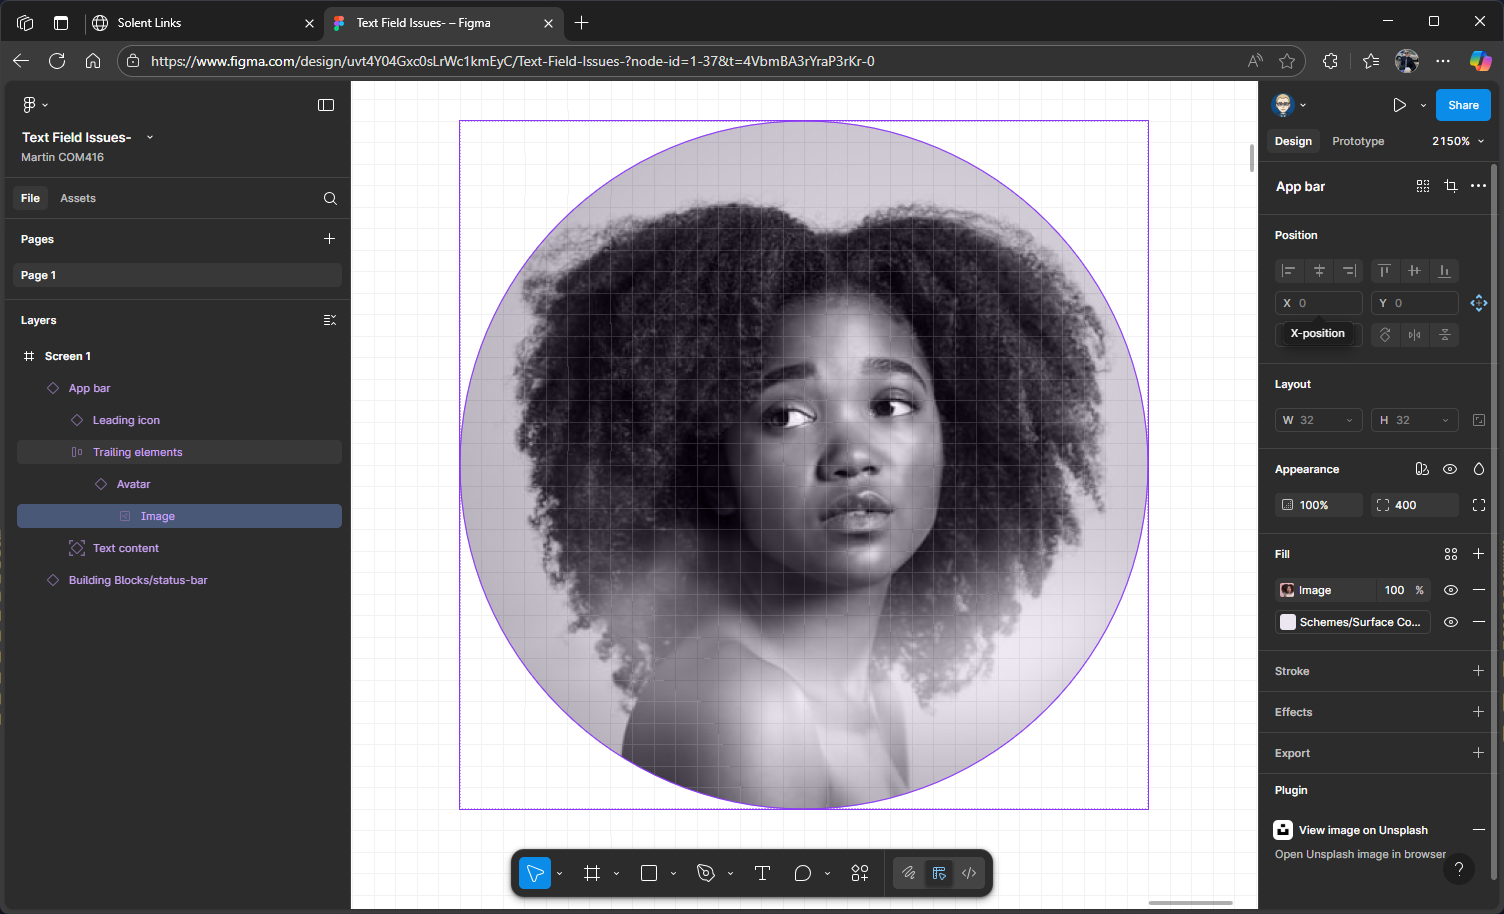Click the Rectangle shape tool
Viewport: 1504px width, 914px height.
[x=649, y=873]
